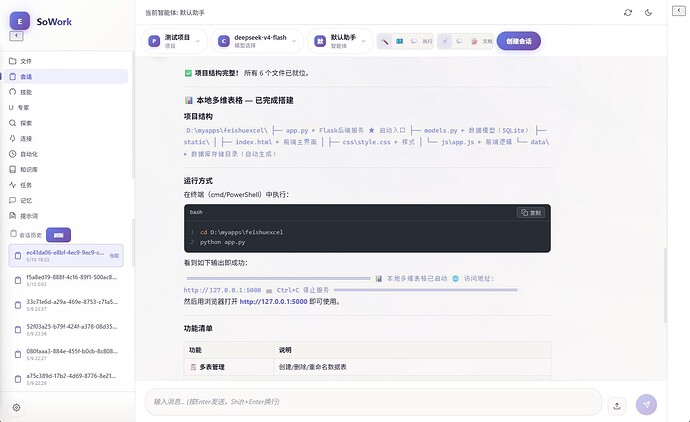This screenshot has height=422, width=690.
Task: Open the 文件 section in sidebar
Action: pos(66,61)
